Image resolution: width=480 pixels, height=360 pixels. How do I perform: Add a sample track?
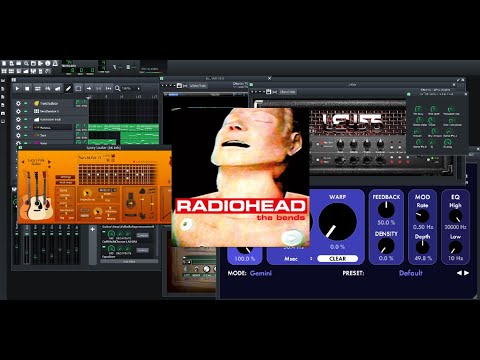(x=48, y=88)
